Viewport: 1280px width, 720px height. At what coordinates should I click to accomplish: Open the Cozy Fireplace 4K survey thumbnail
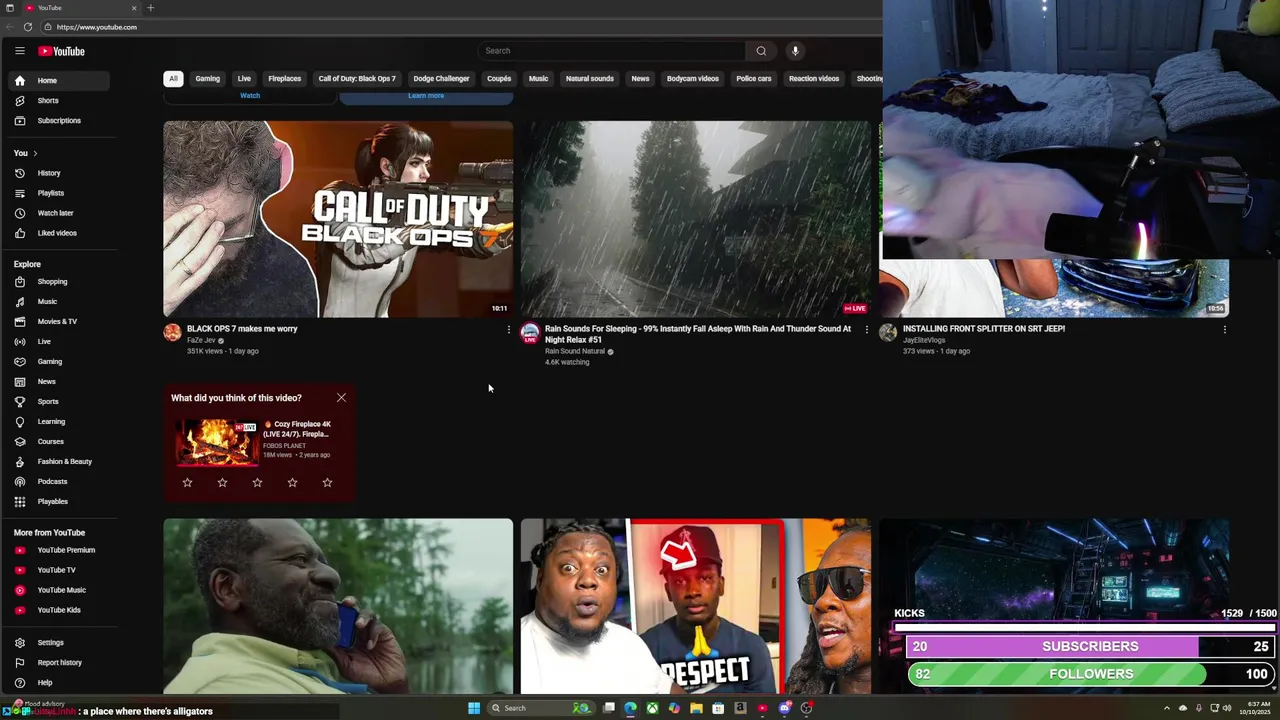(x=217, y=443)
